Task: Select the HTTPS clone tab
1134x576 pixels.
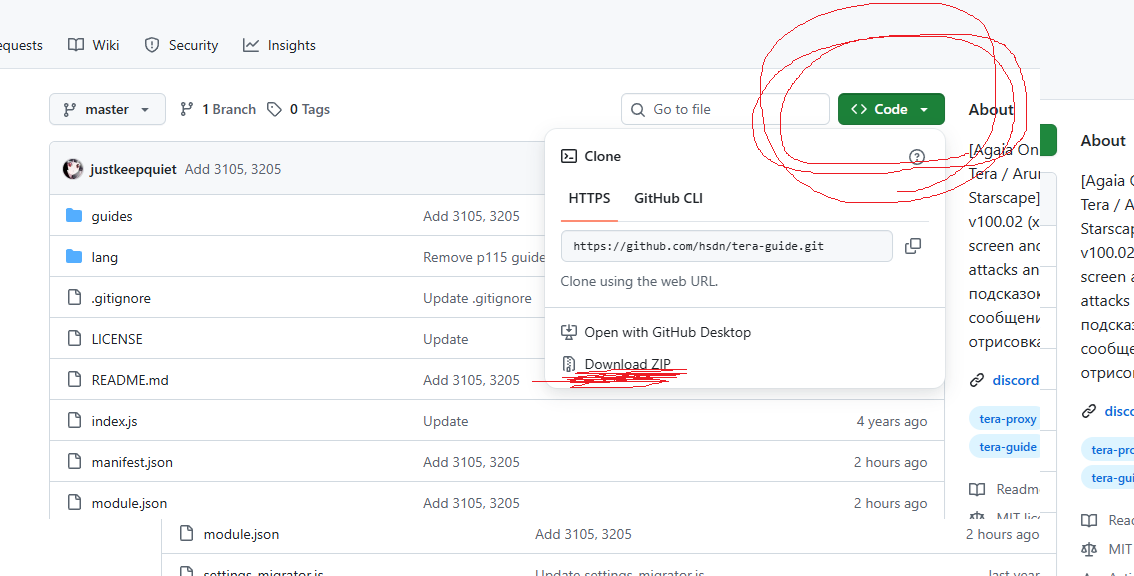Action: click(589, 198)
